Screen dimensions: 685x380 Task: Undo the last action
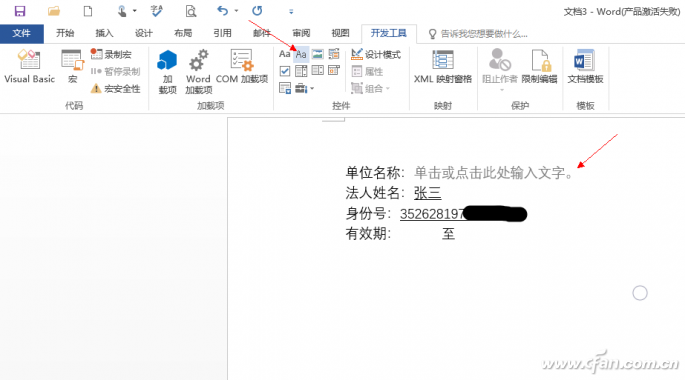pos(222,11)
